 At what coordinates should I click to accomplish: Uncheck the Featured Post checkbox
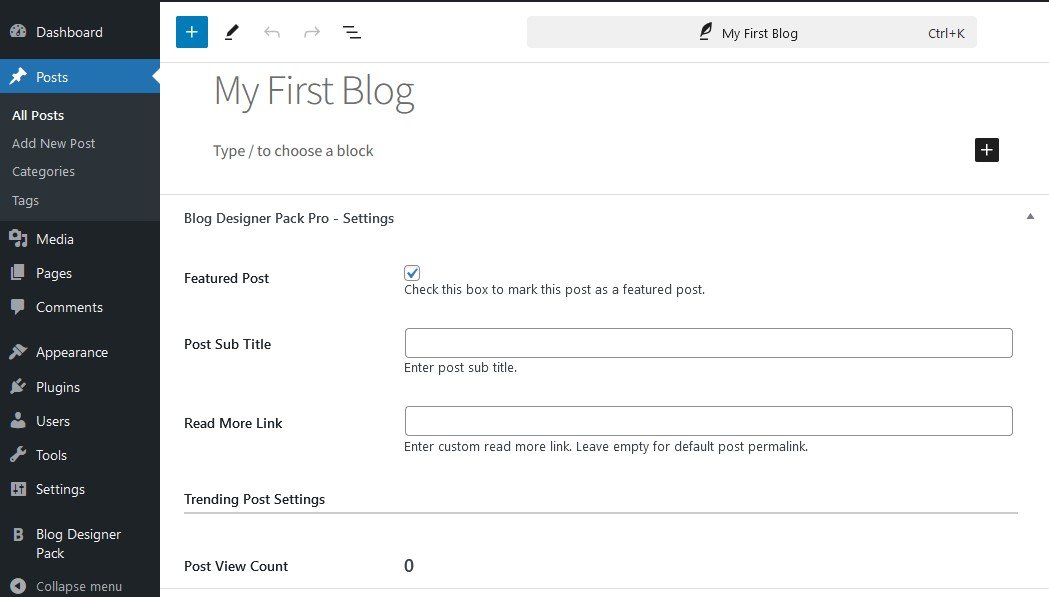pyautogui.click(x=412, y=272)
